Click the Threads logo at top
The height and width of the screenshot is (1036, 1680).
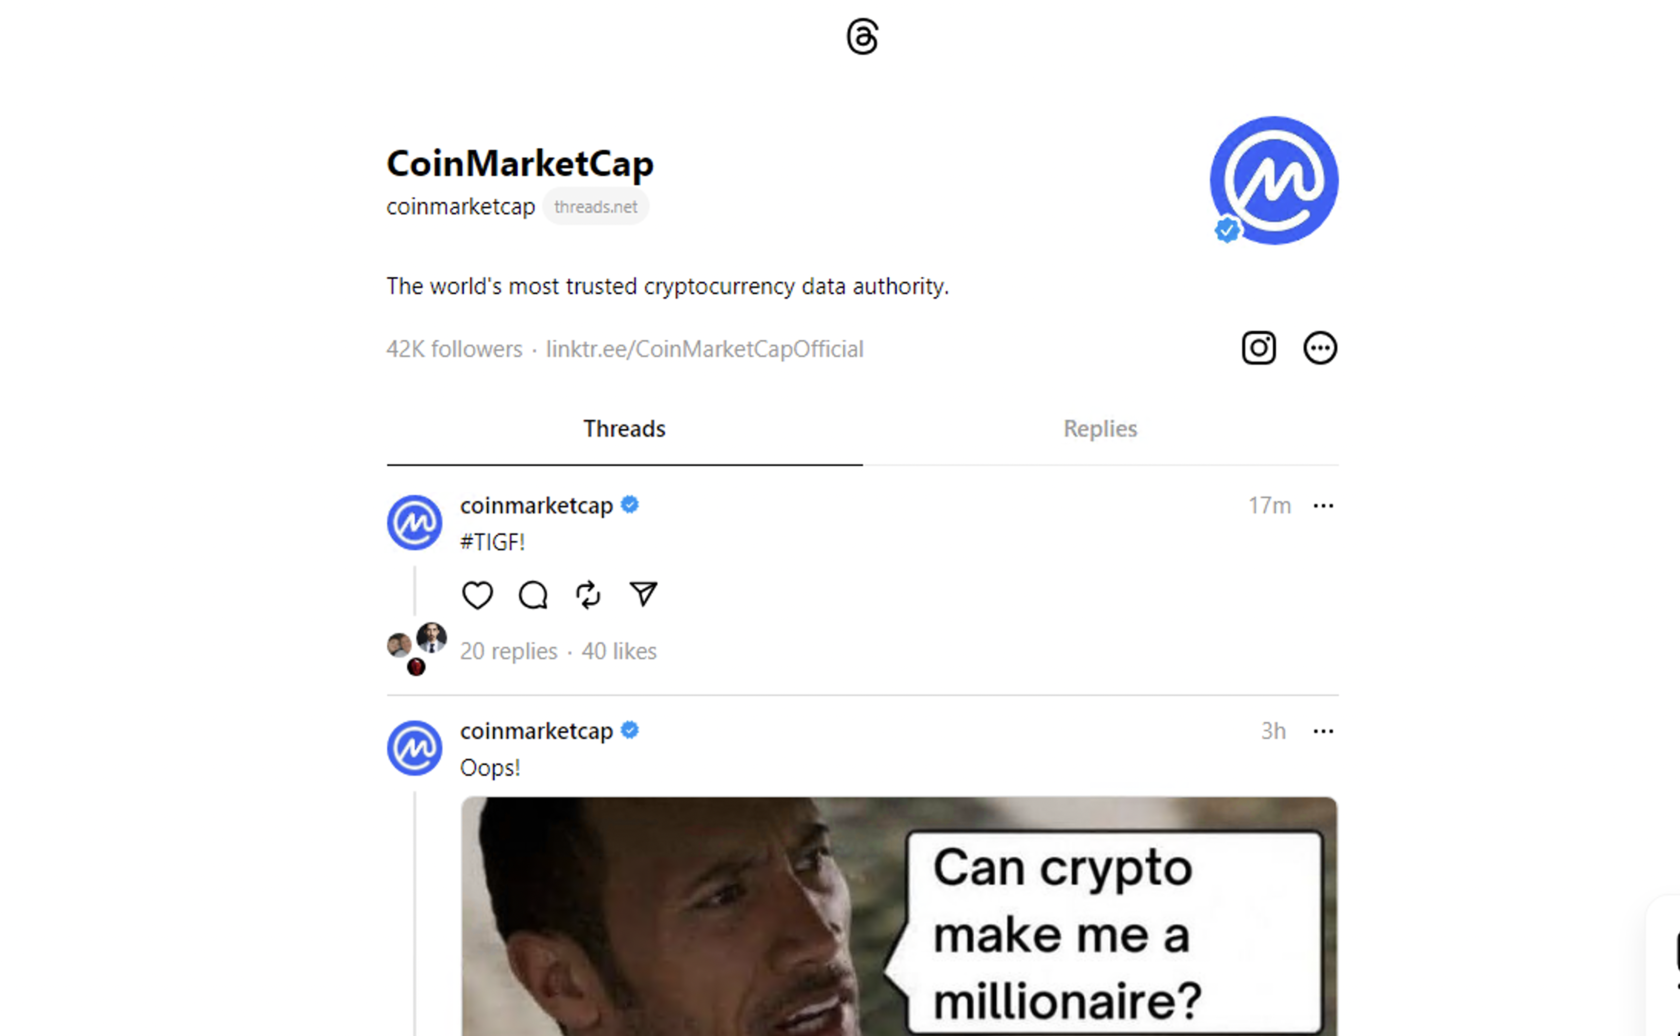click(x=862, y=37)
